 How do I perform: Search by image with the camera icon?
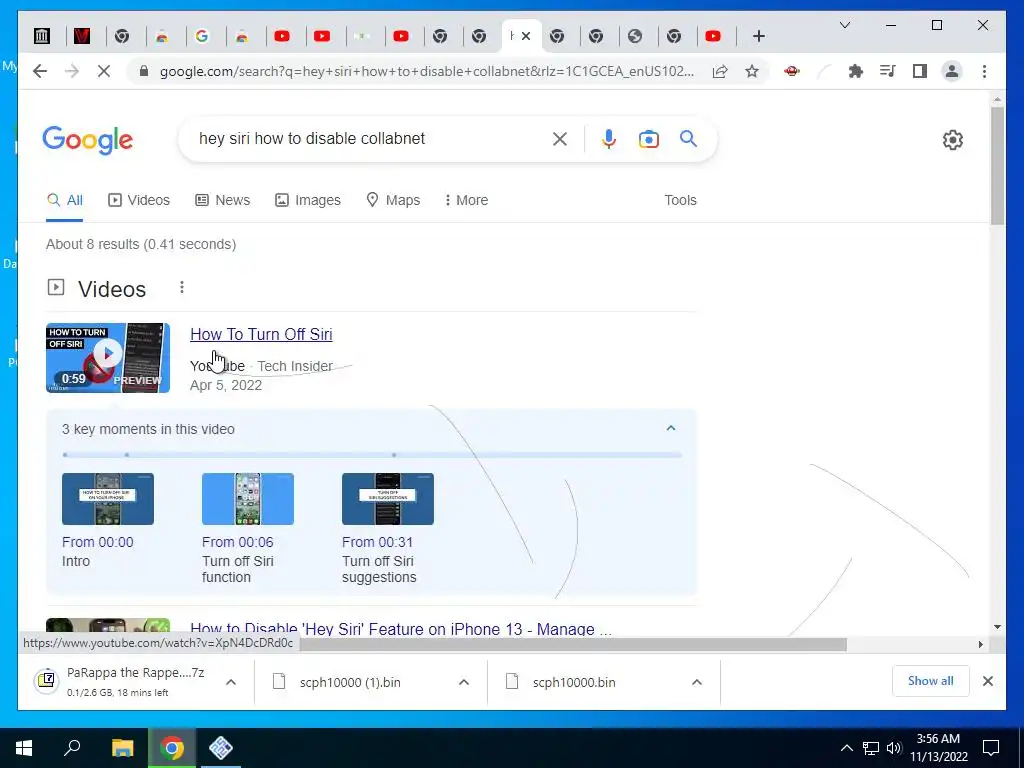(x=648, y=138)
